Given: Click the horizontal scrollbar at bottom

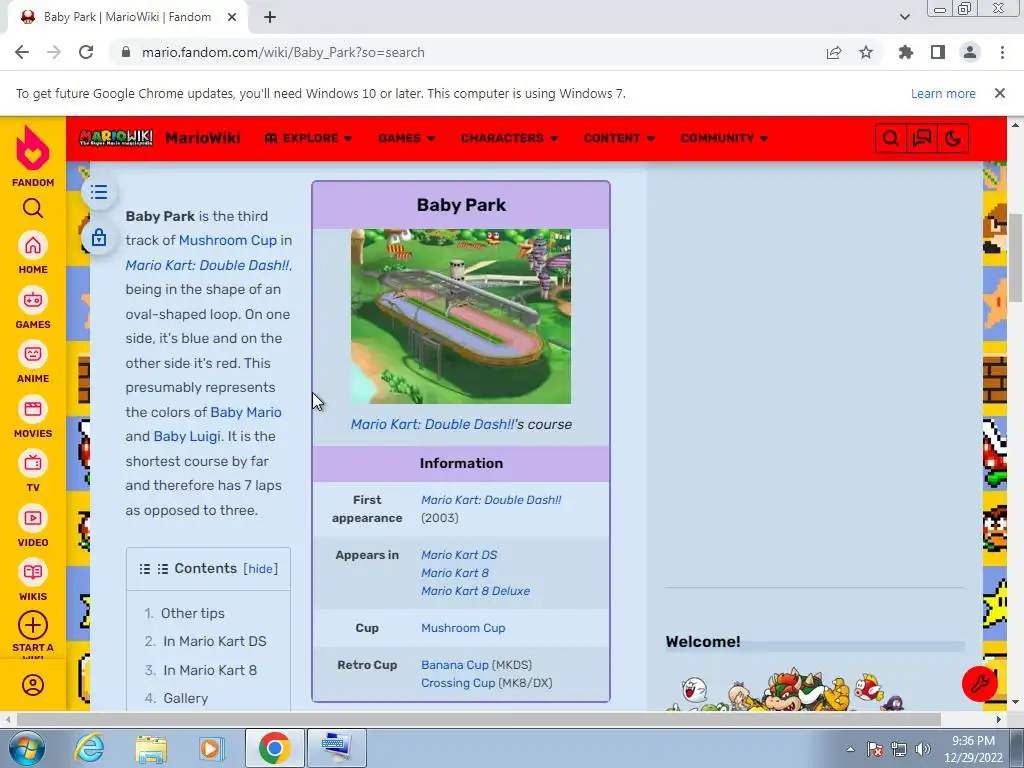Looking at the screenshot, I should [479, 719].
